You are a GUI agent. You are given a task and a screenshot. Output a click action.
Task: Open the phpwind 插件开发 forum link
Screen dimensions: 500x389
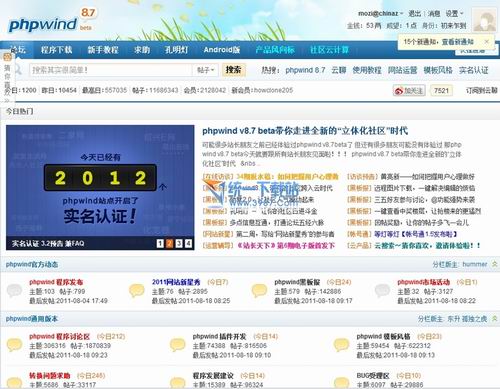coord(219,336)
